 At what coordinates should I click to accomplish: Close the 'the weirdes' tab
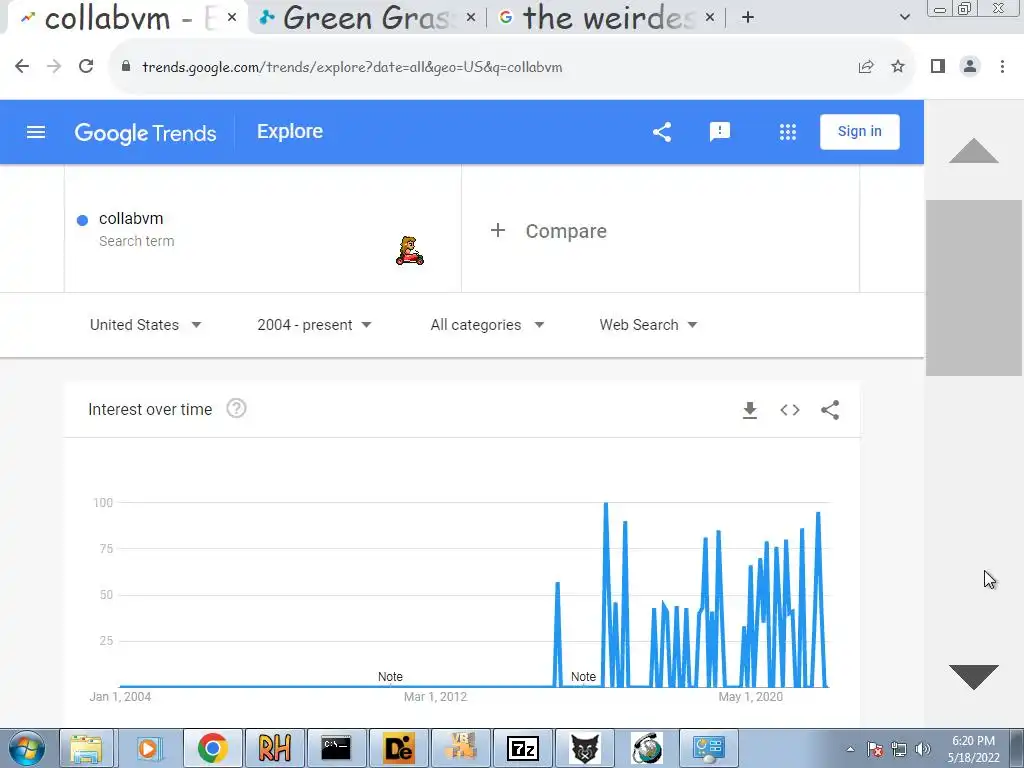pos(710,18)
